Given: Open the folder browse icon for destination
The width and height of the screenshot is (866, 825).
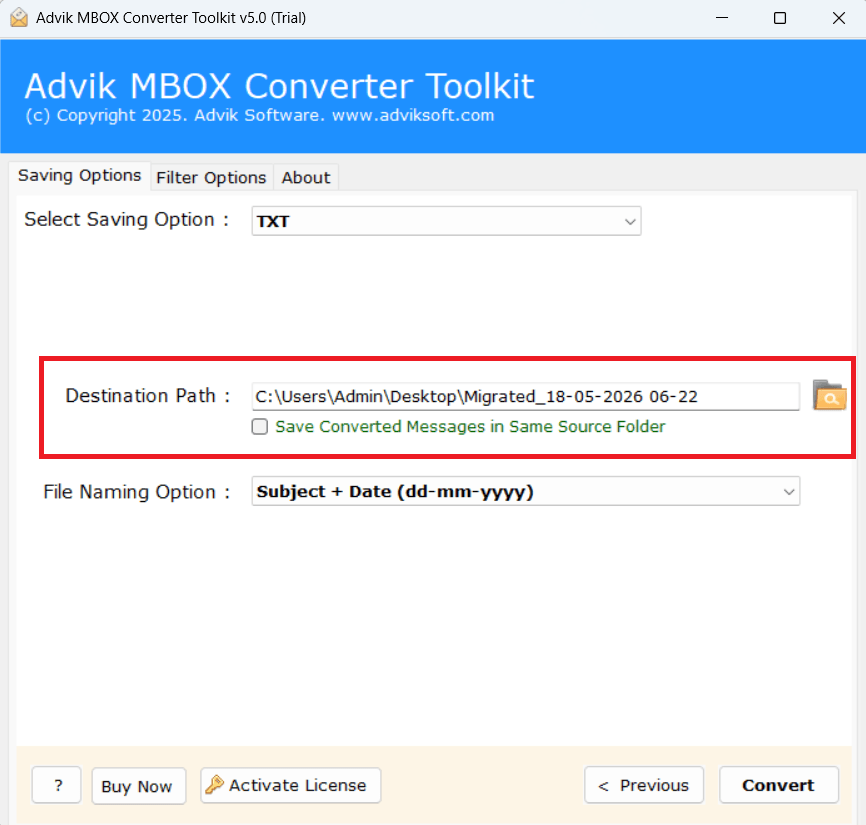Looking at the screenshot, I should 829,395.
